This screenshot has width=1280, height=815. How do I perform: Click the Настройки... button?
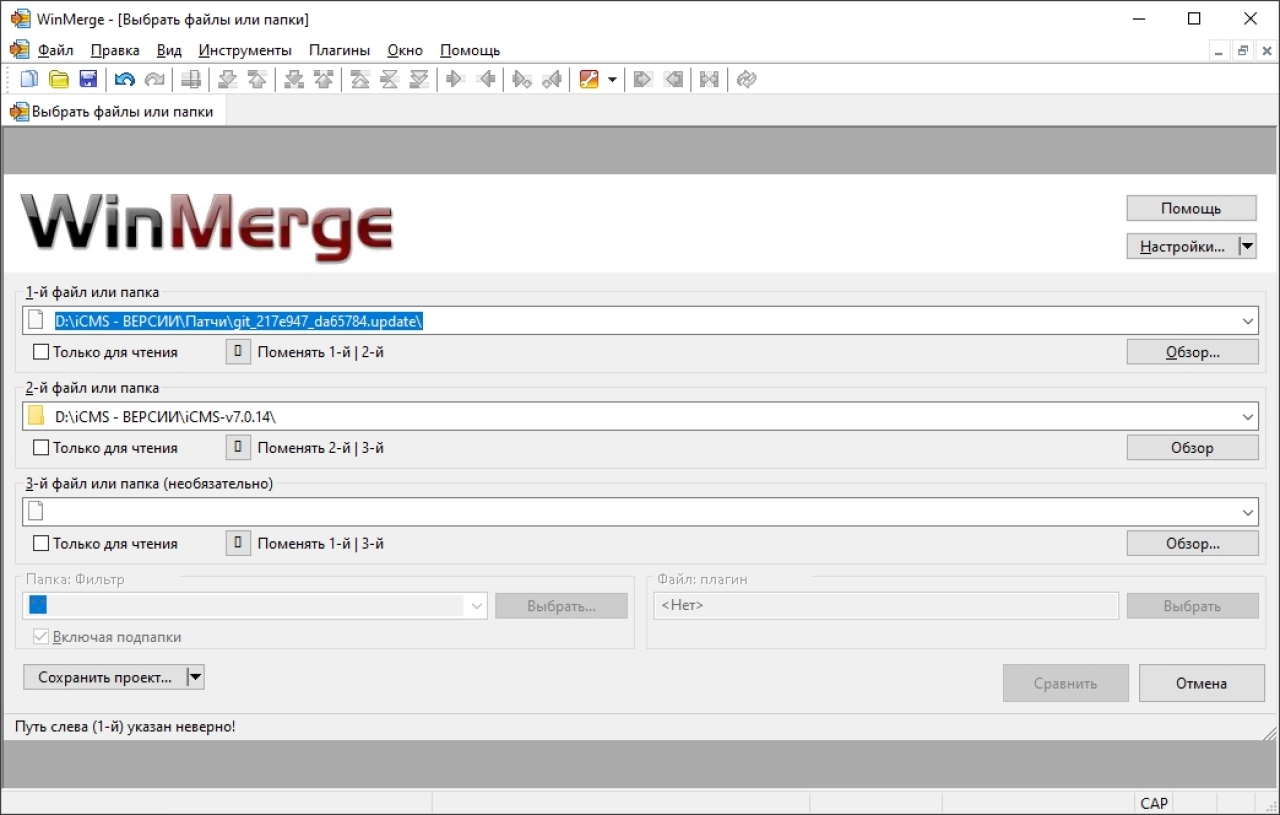[1182, 247]
